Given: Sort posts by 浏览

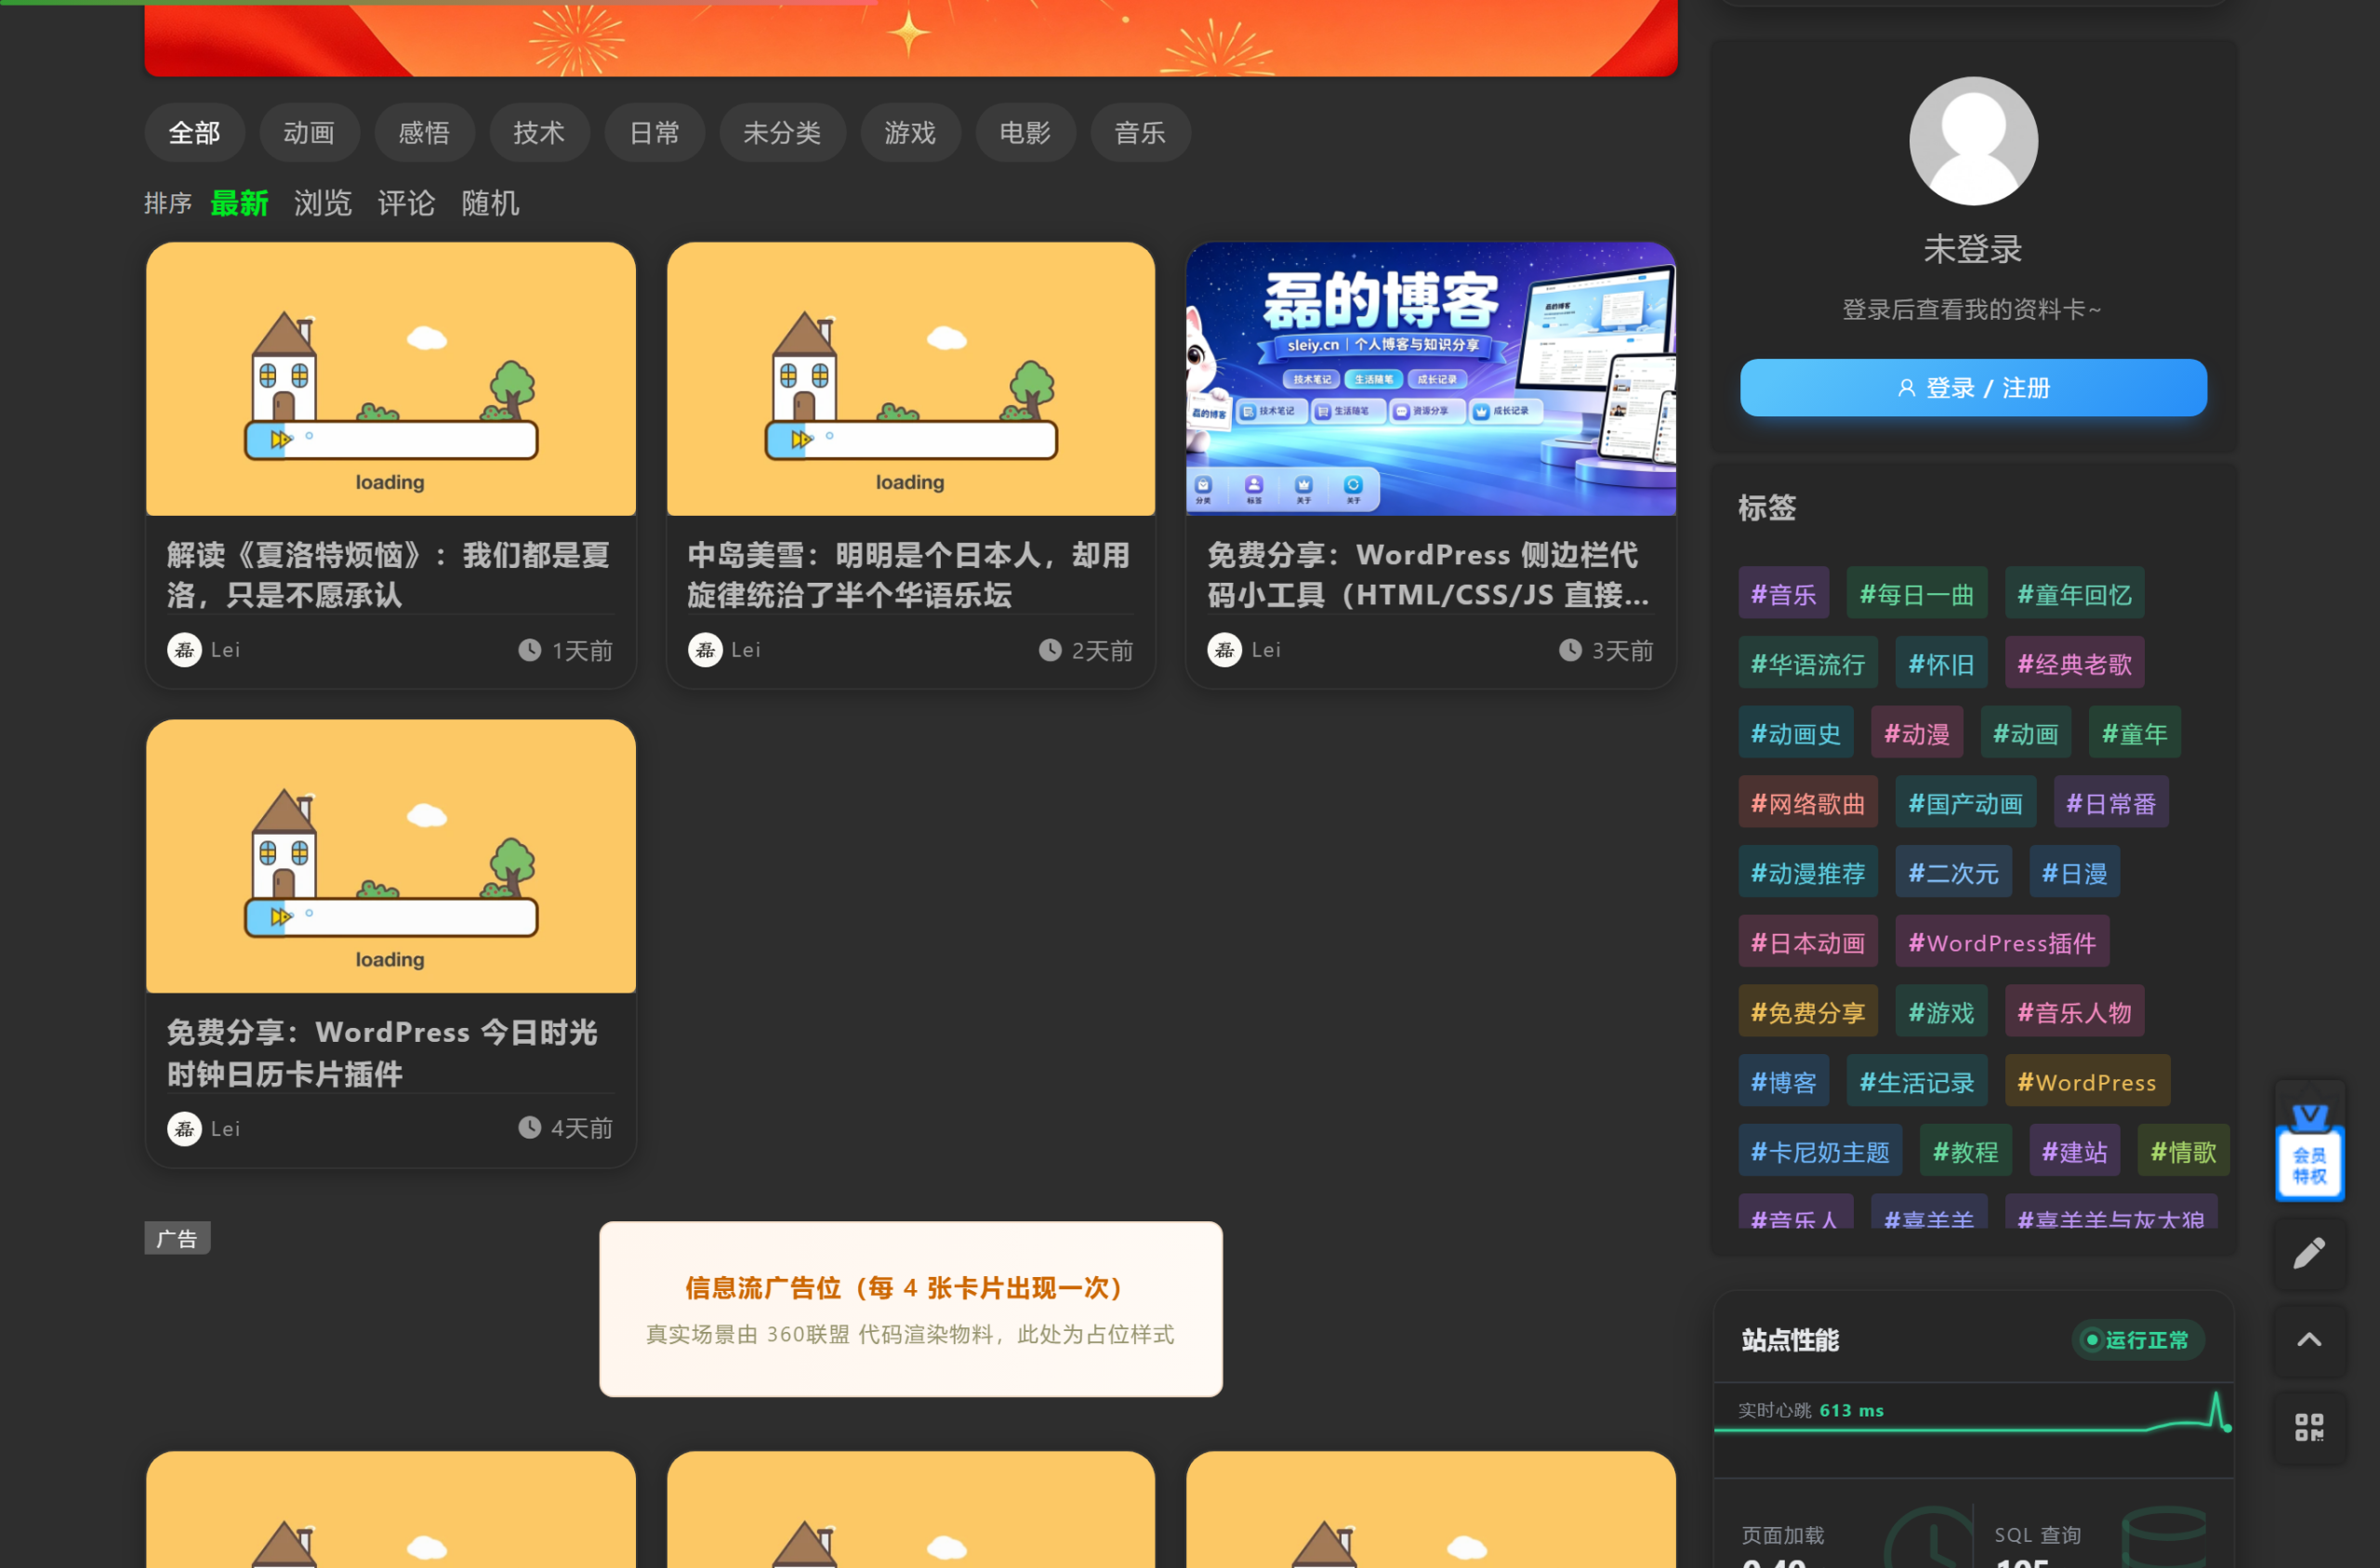Looking at the screenshot, I should tap(322, 203).
